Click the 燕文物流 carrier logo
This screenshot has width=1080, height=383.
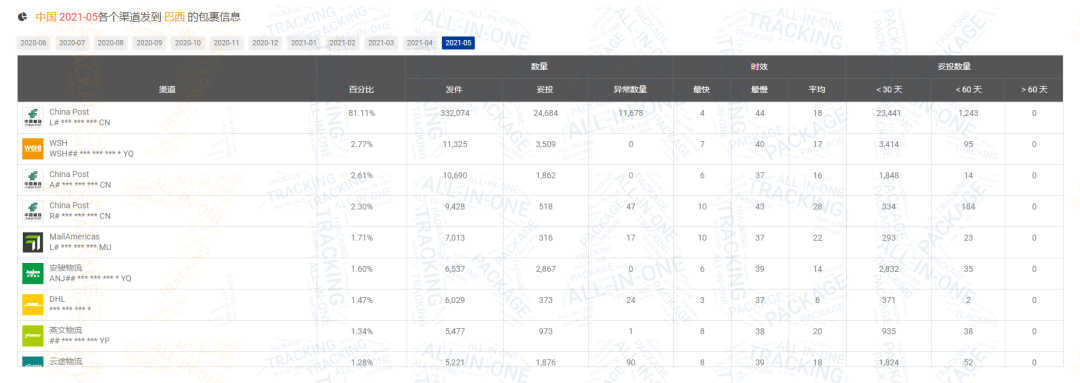click(33, 335)
